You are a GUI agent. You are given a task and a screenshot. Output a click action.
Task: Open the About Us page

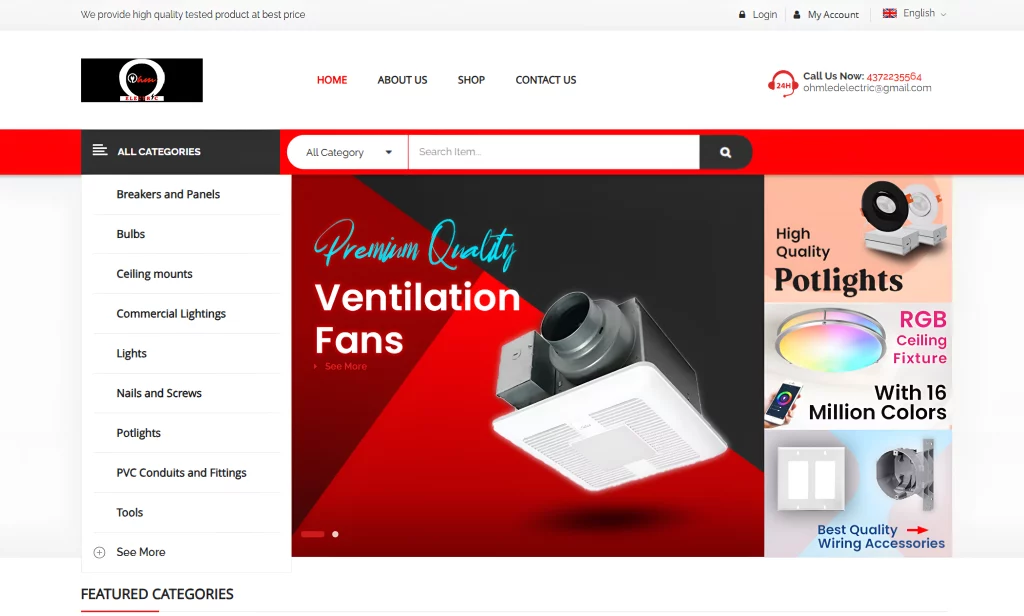click(402, 80)
